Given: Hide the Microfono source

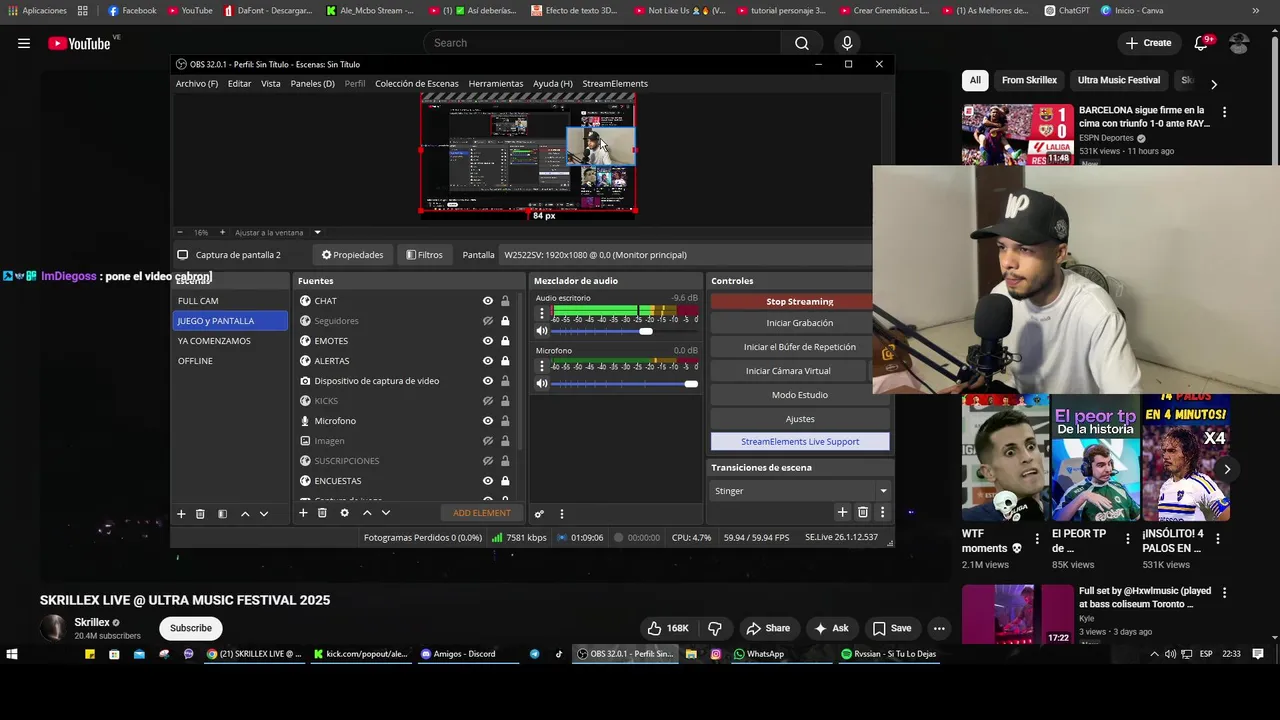Looking at the screenshot, I should coord(488,421).
